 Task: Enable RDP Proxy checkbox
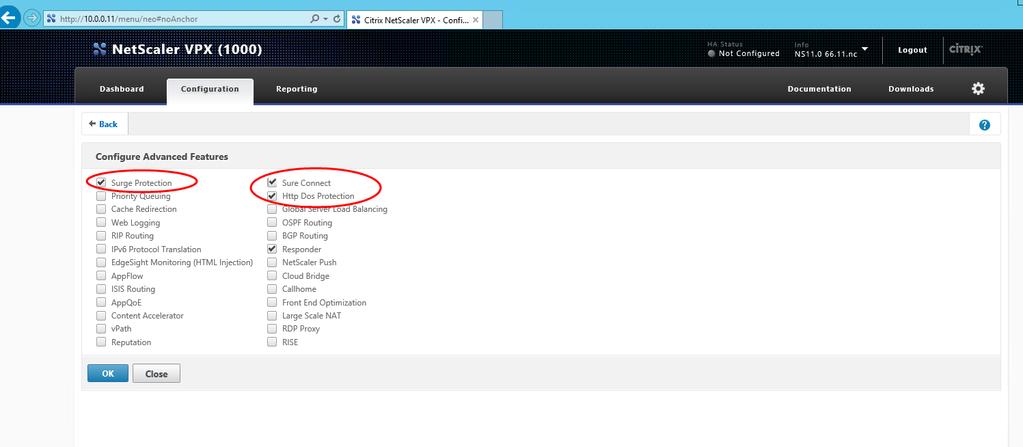(x=271, y=329)
